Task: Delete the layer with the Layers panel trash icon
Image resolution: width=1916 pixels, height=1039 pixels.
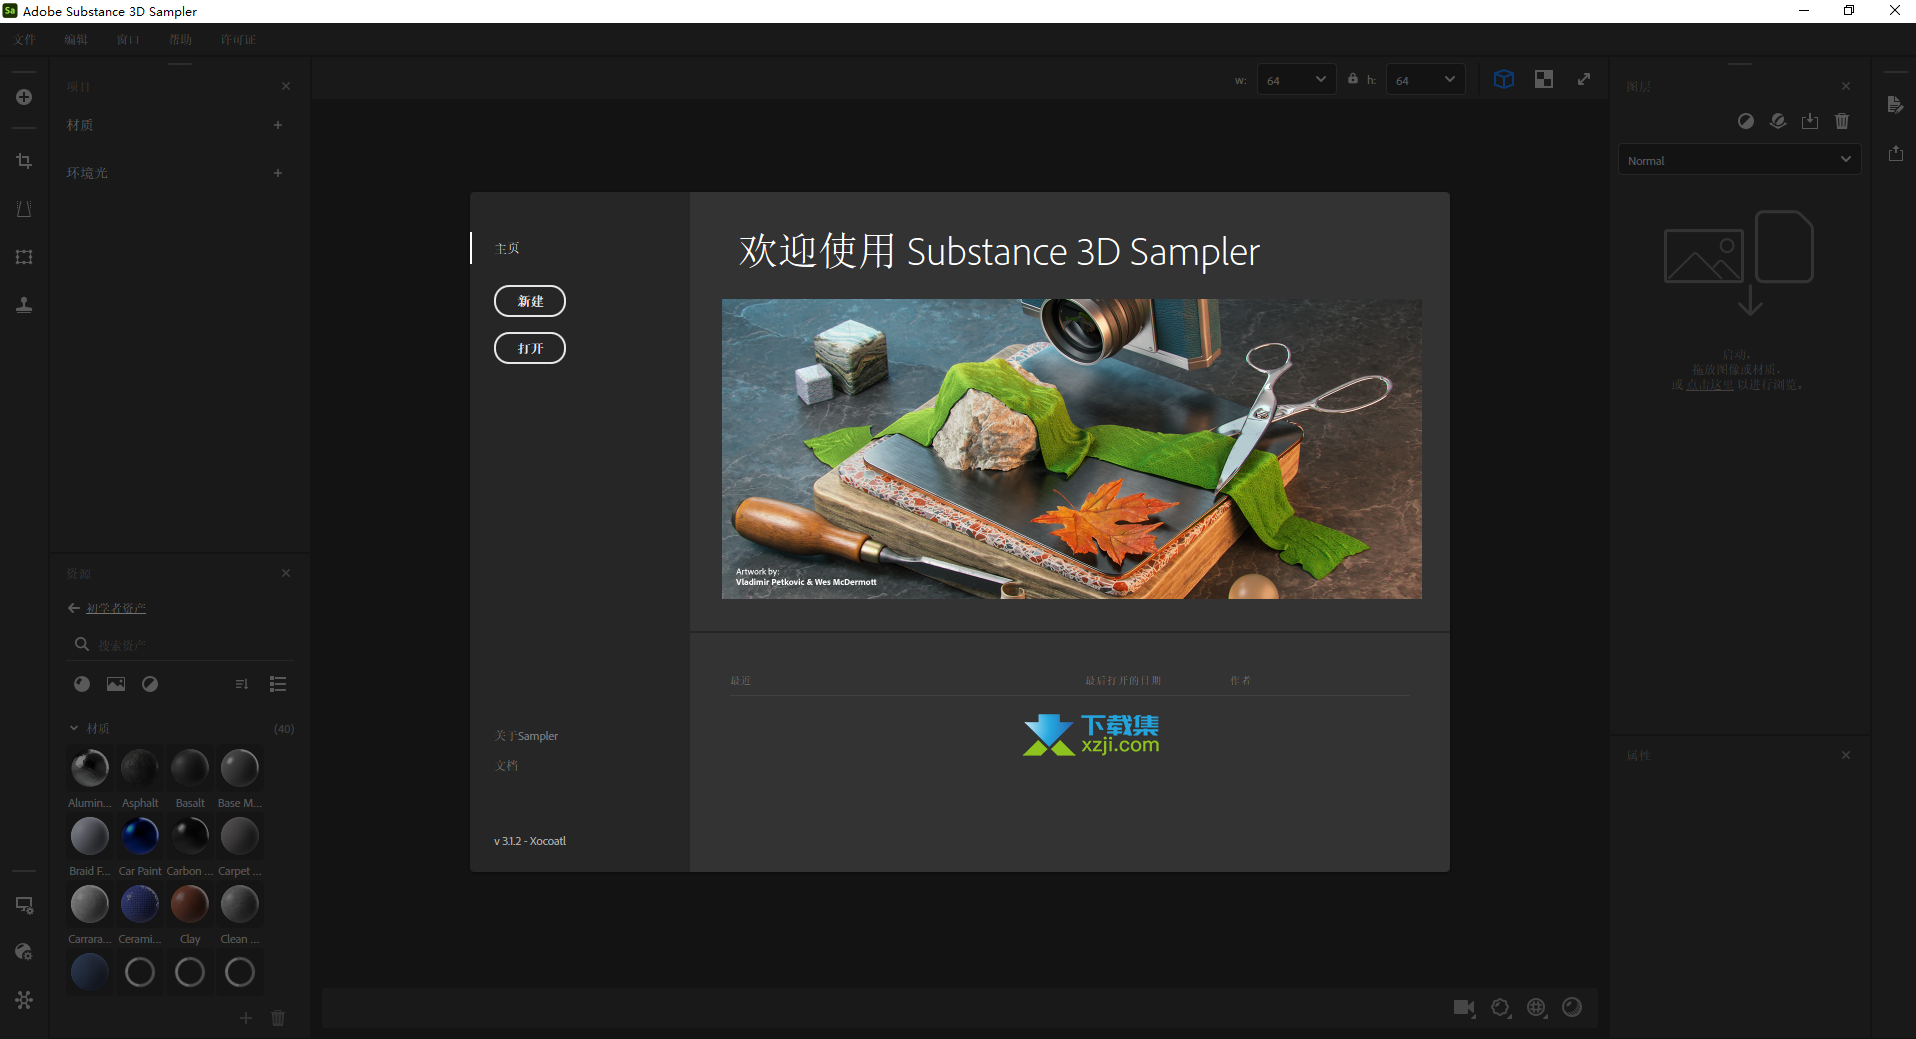Action: pos(1842,121)
